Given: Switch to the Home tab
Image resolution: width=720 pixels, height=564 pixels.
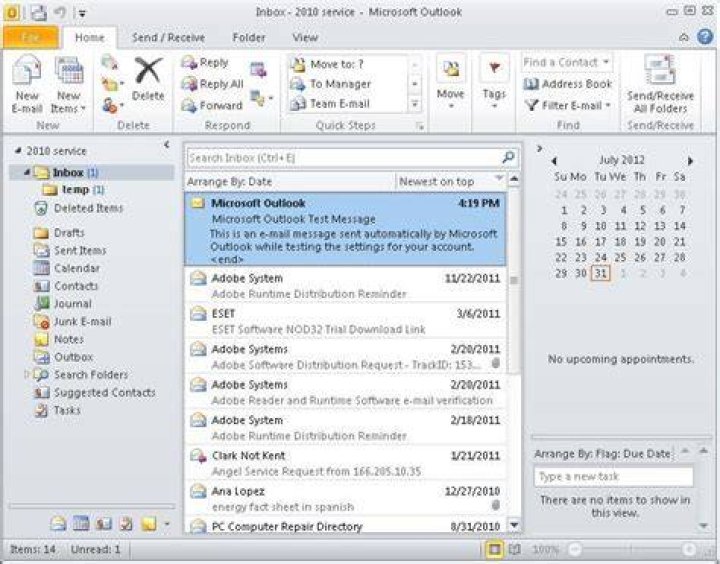Looking at the screenshot, I should (90, 38).
